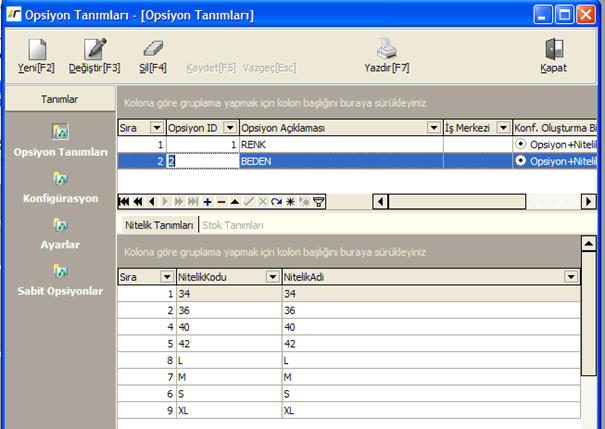605x429 pixels.
Task: Click horizontal scrollbar left arrow
Action: point(380,201)
